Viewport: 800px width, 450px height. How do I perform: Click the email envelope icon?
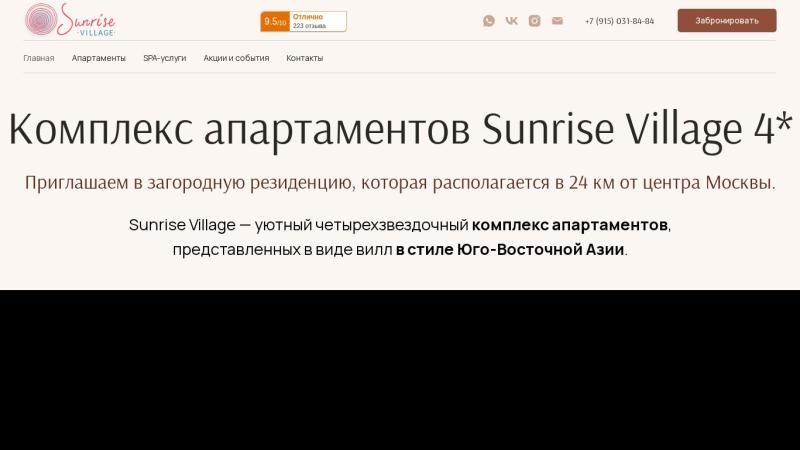557,20
